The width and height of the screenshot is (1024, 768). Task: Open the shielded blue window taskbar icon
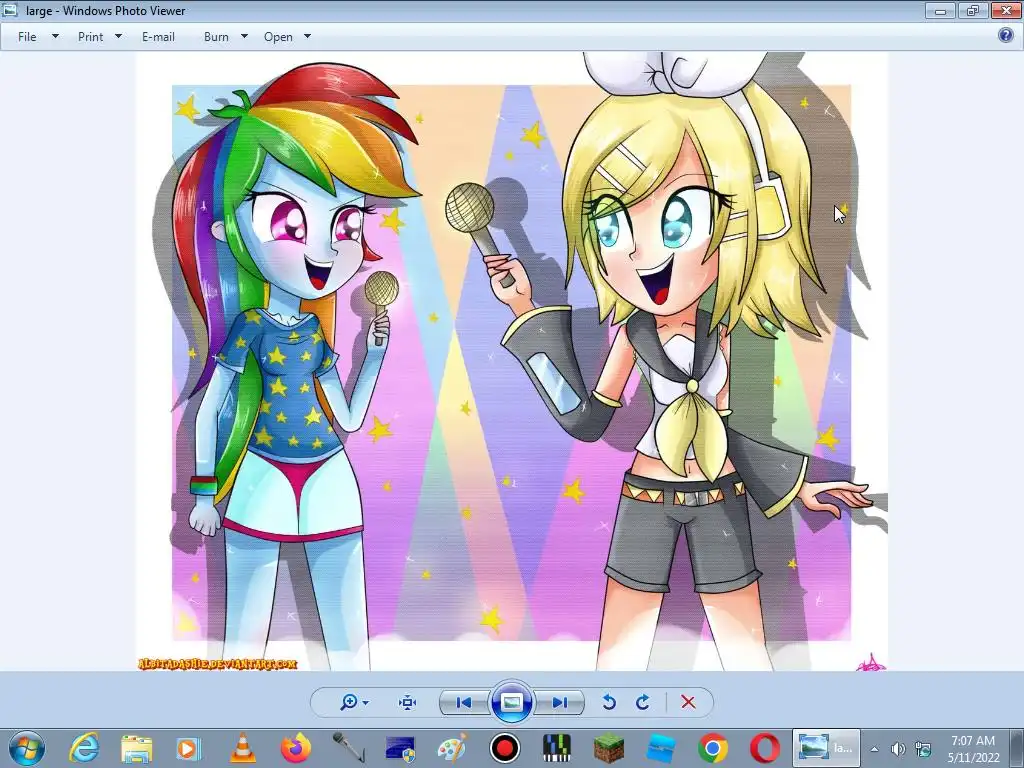tap(400, 748)
